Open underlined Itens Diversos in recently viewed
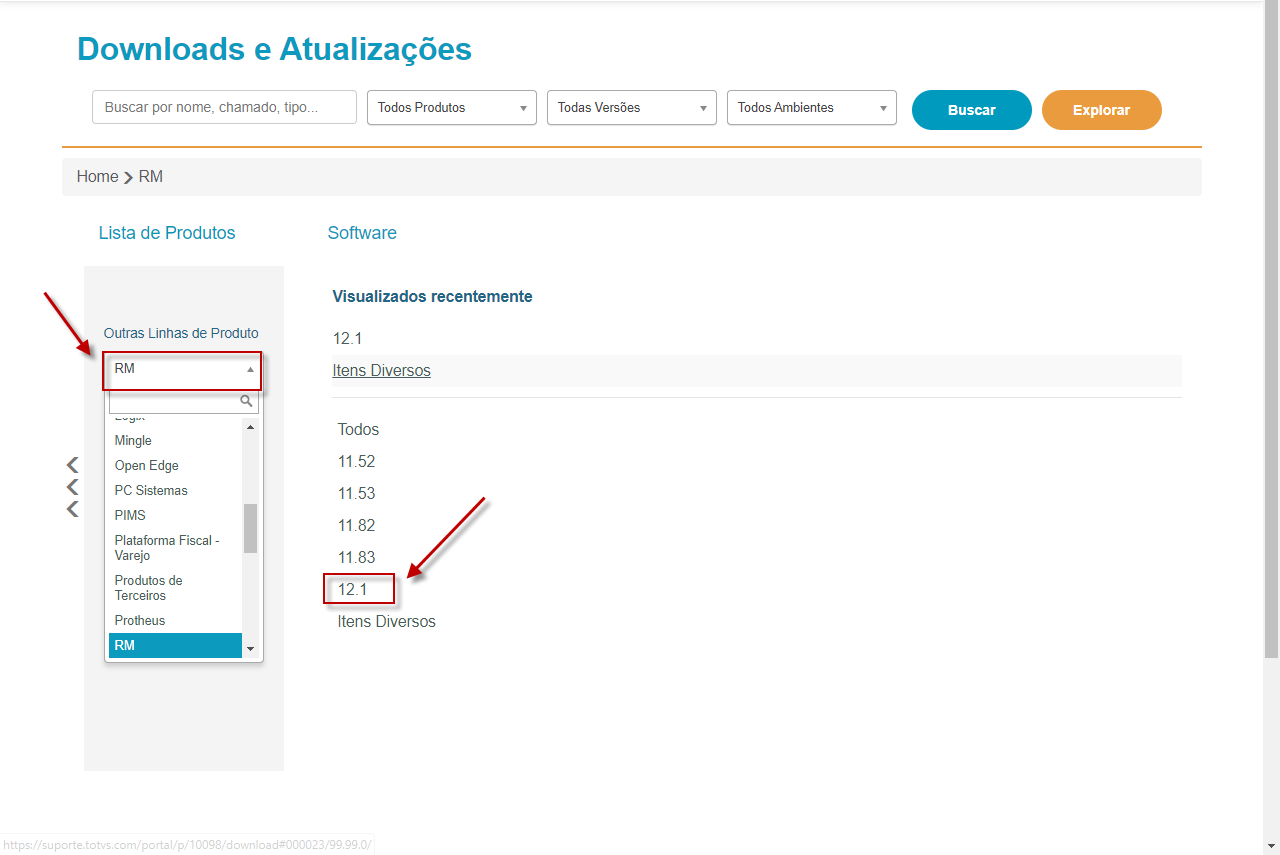The height and width of the screenshot is (855, 1280). (x=381, y=371)
